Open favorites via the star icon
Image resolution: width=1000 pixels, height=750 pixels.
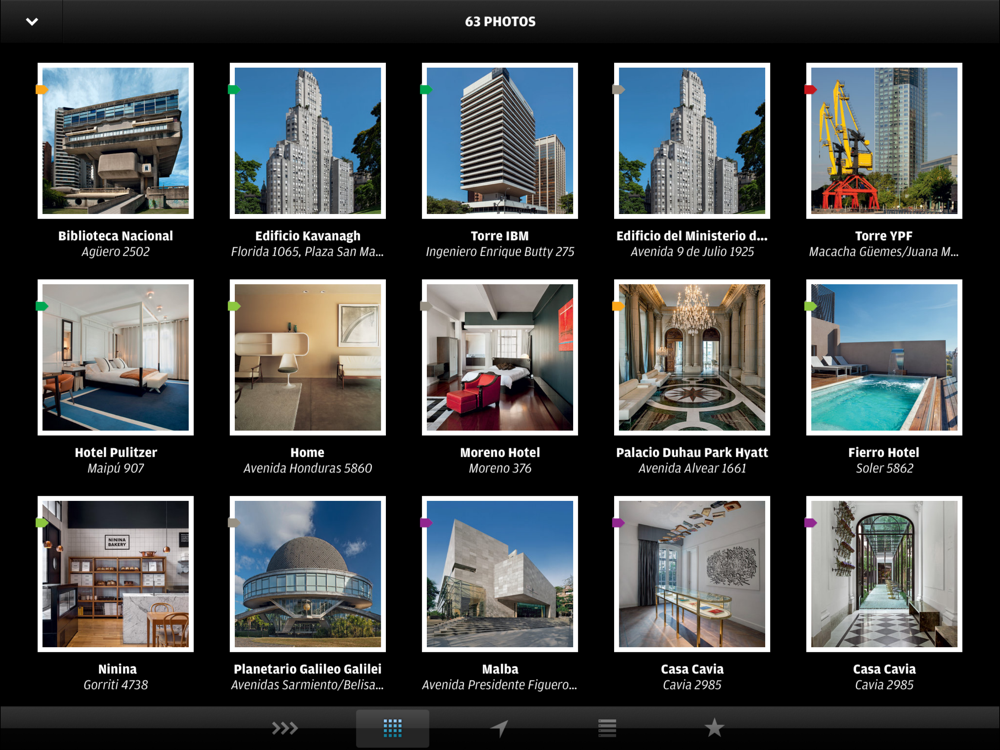[x=714, y=727]
